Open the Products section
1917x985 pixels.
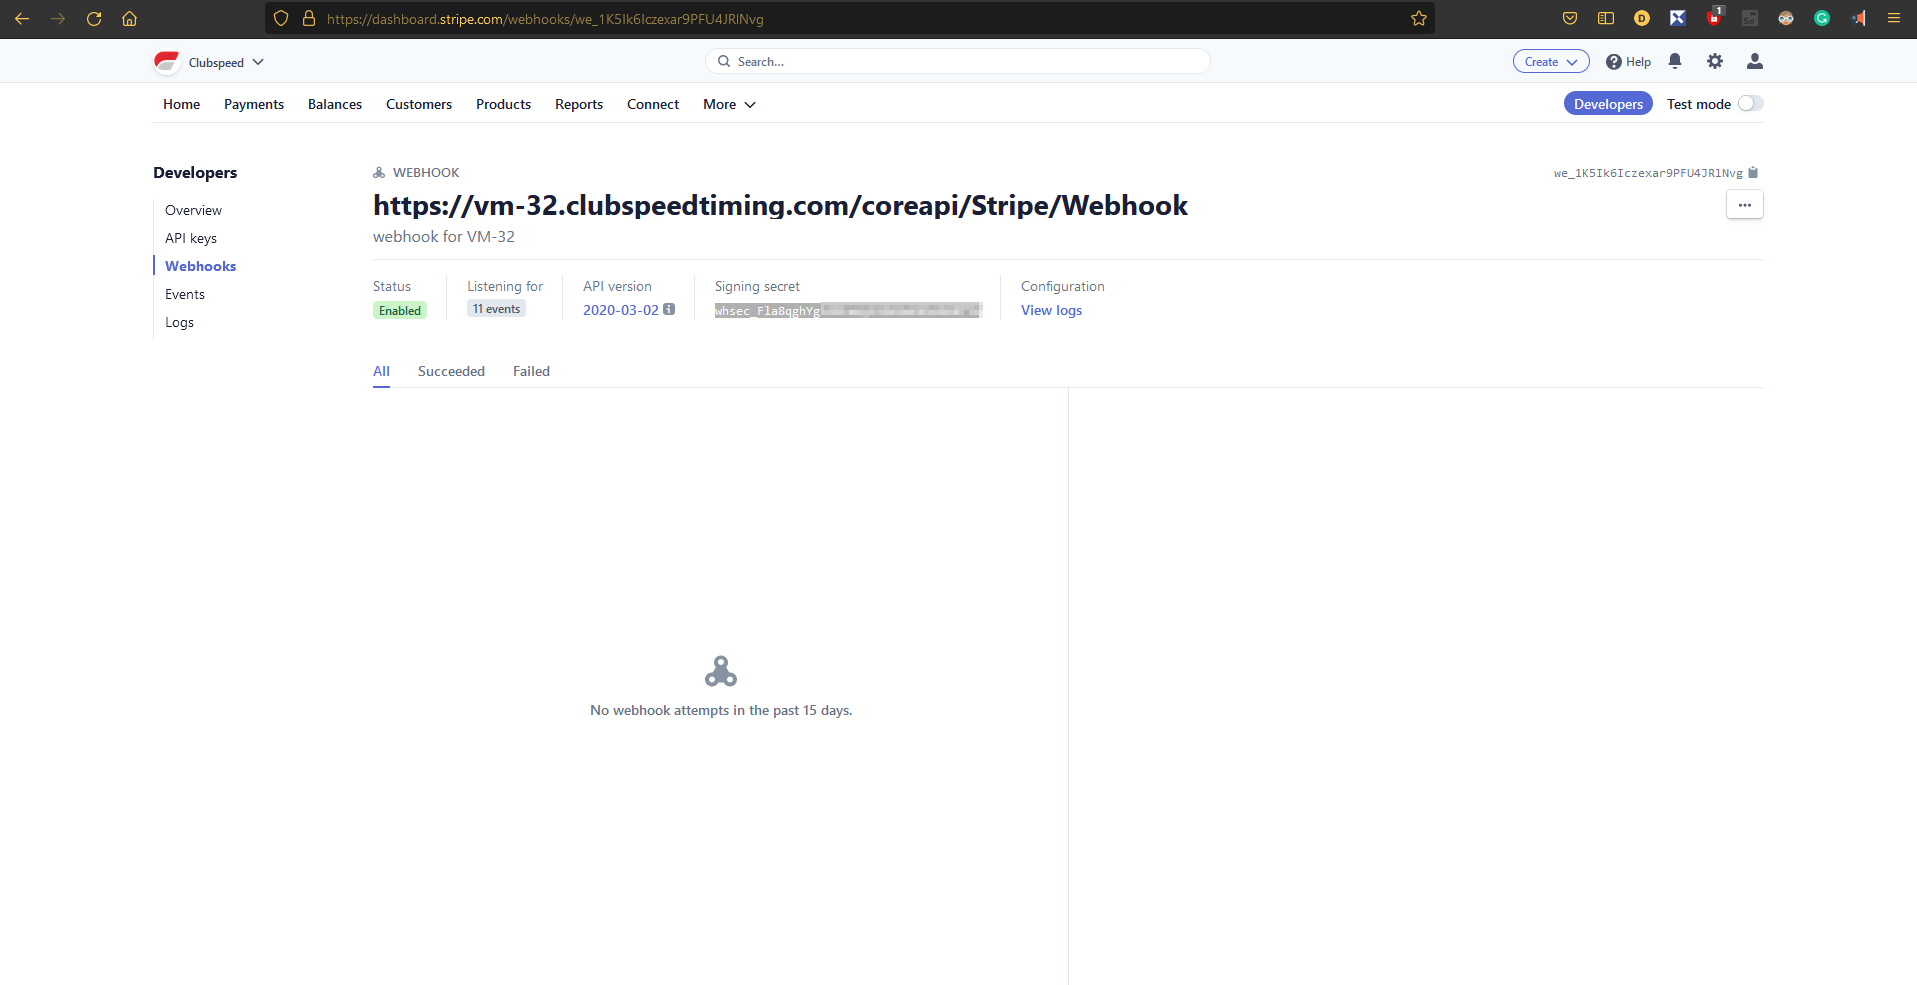(503, 104)
